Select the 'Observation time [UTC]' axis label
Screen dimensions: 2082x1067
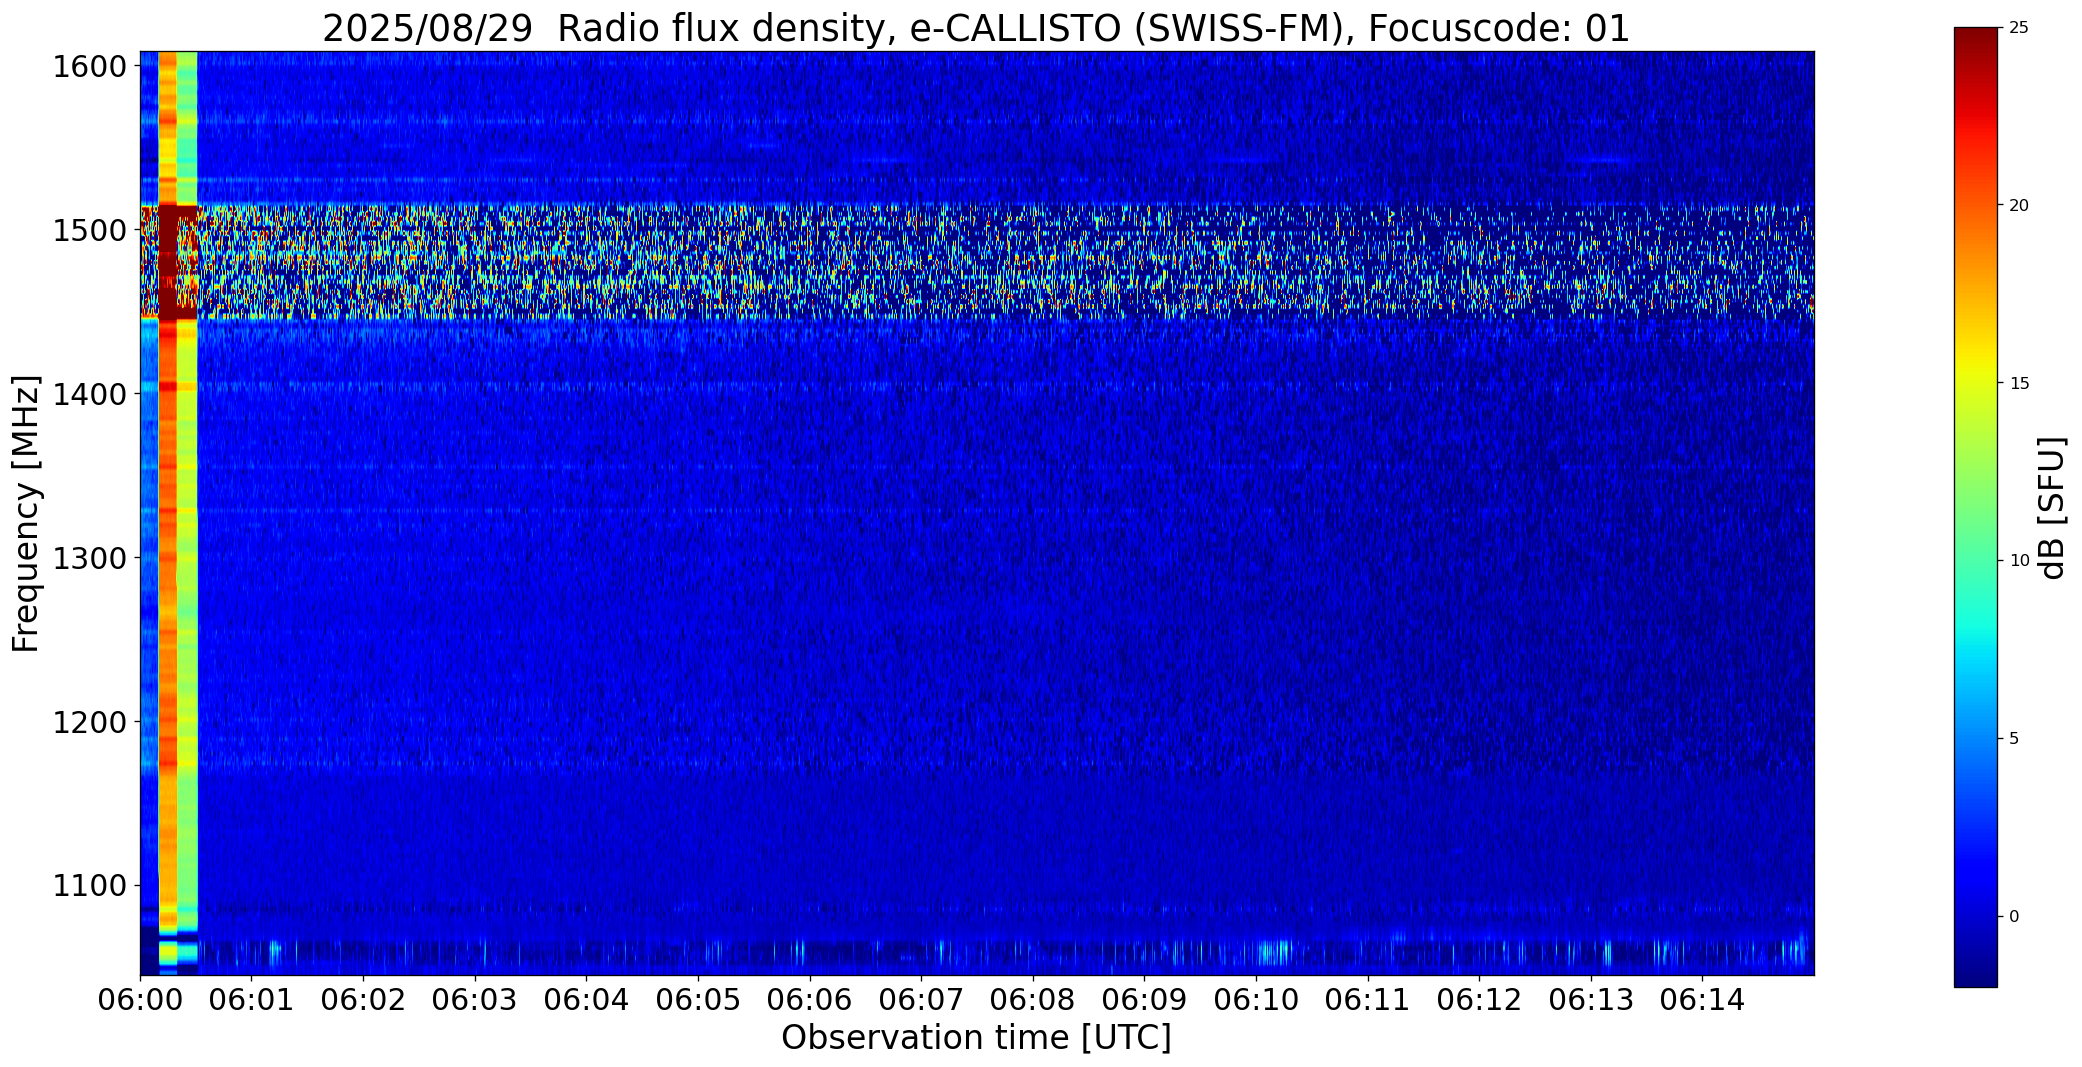976,1038
